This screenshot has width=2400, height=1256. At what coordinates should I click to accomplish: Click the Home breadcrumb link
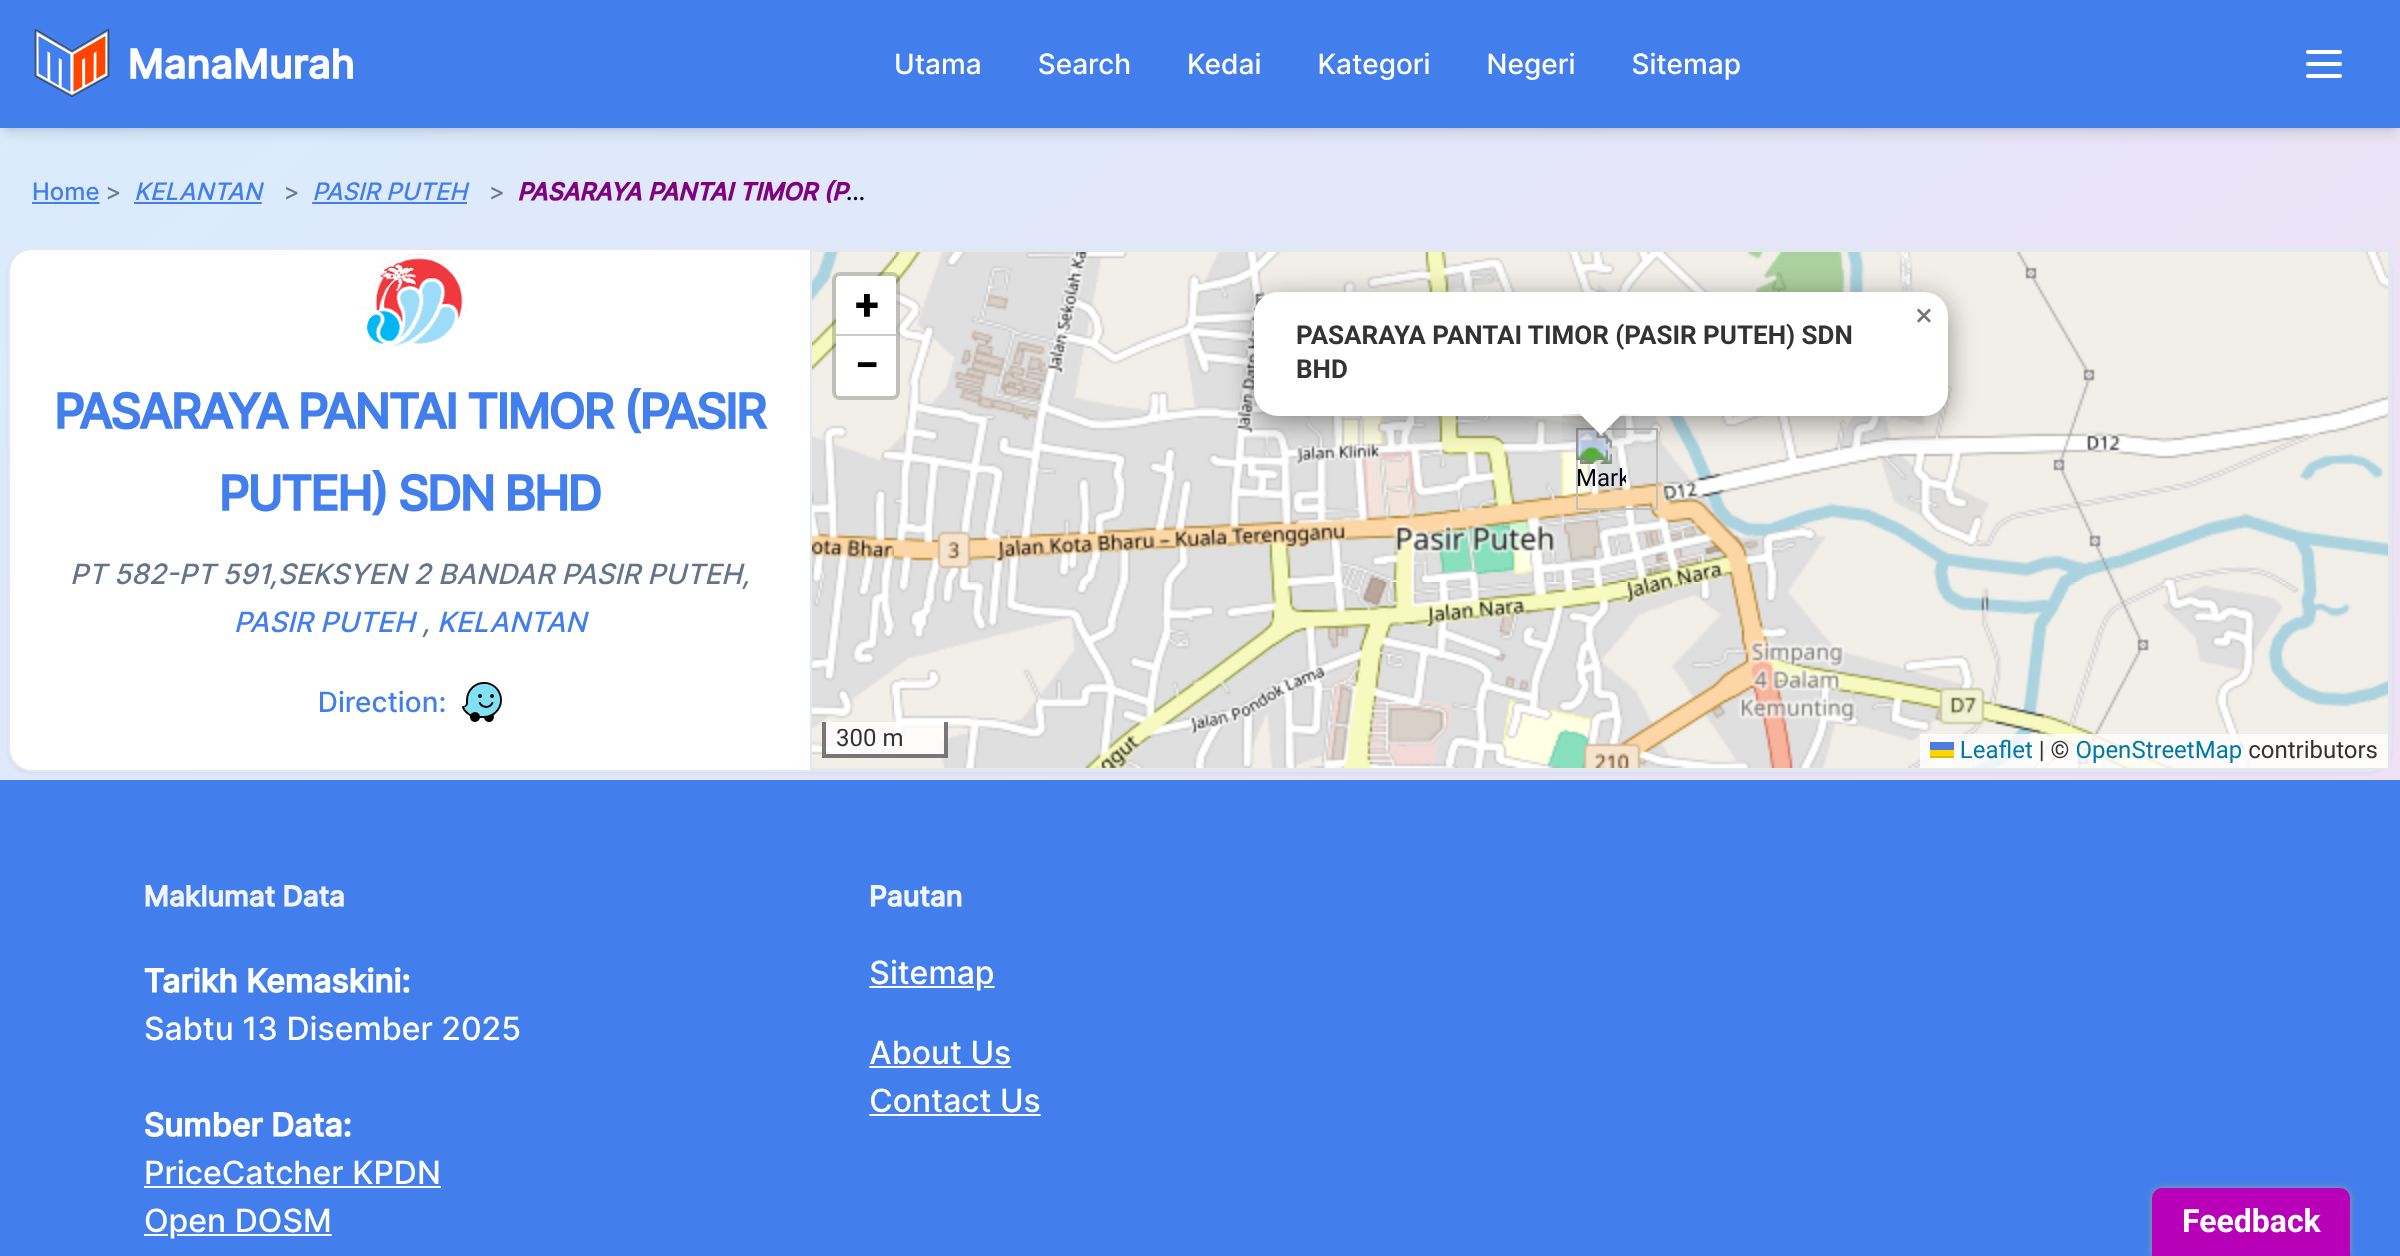point(65,191)
